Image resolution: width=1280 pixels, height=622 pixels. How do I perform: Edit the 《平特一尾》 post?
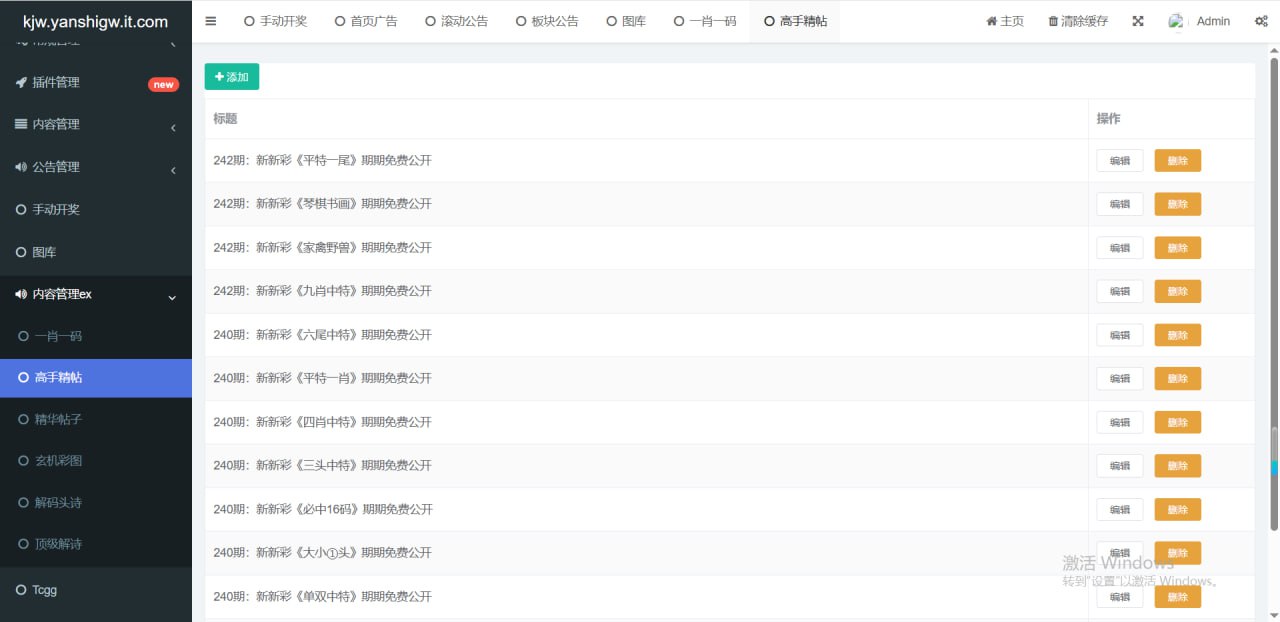click(1119, 161)
